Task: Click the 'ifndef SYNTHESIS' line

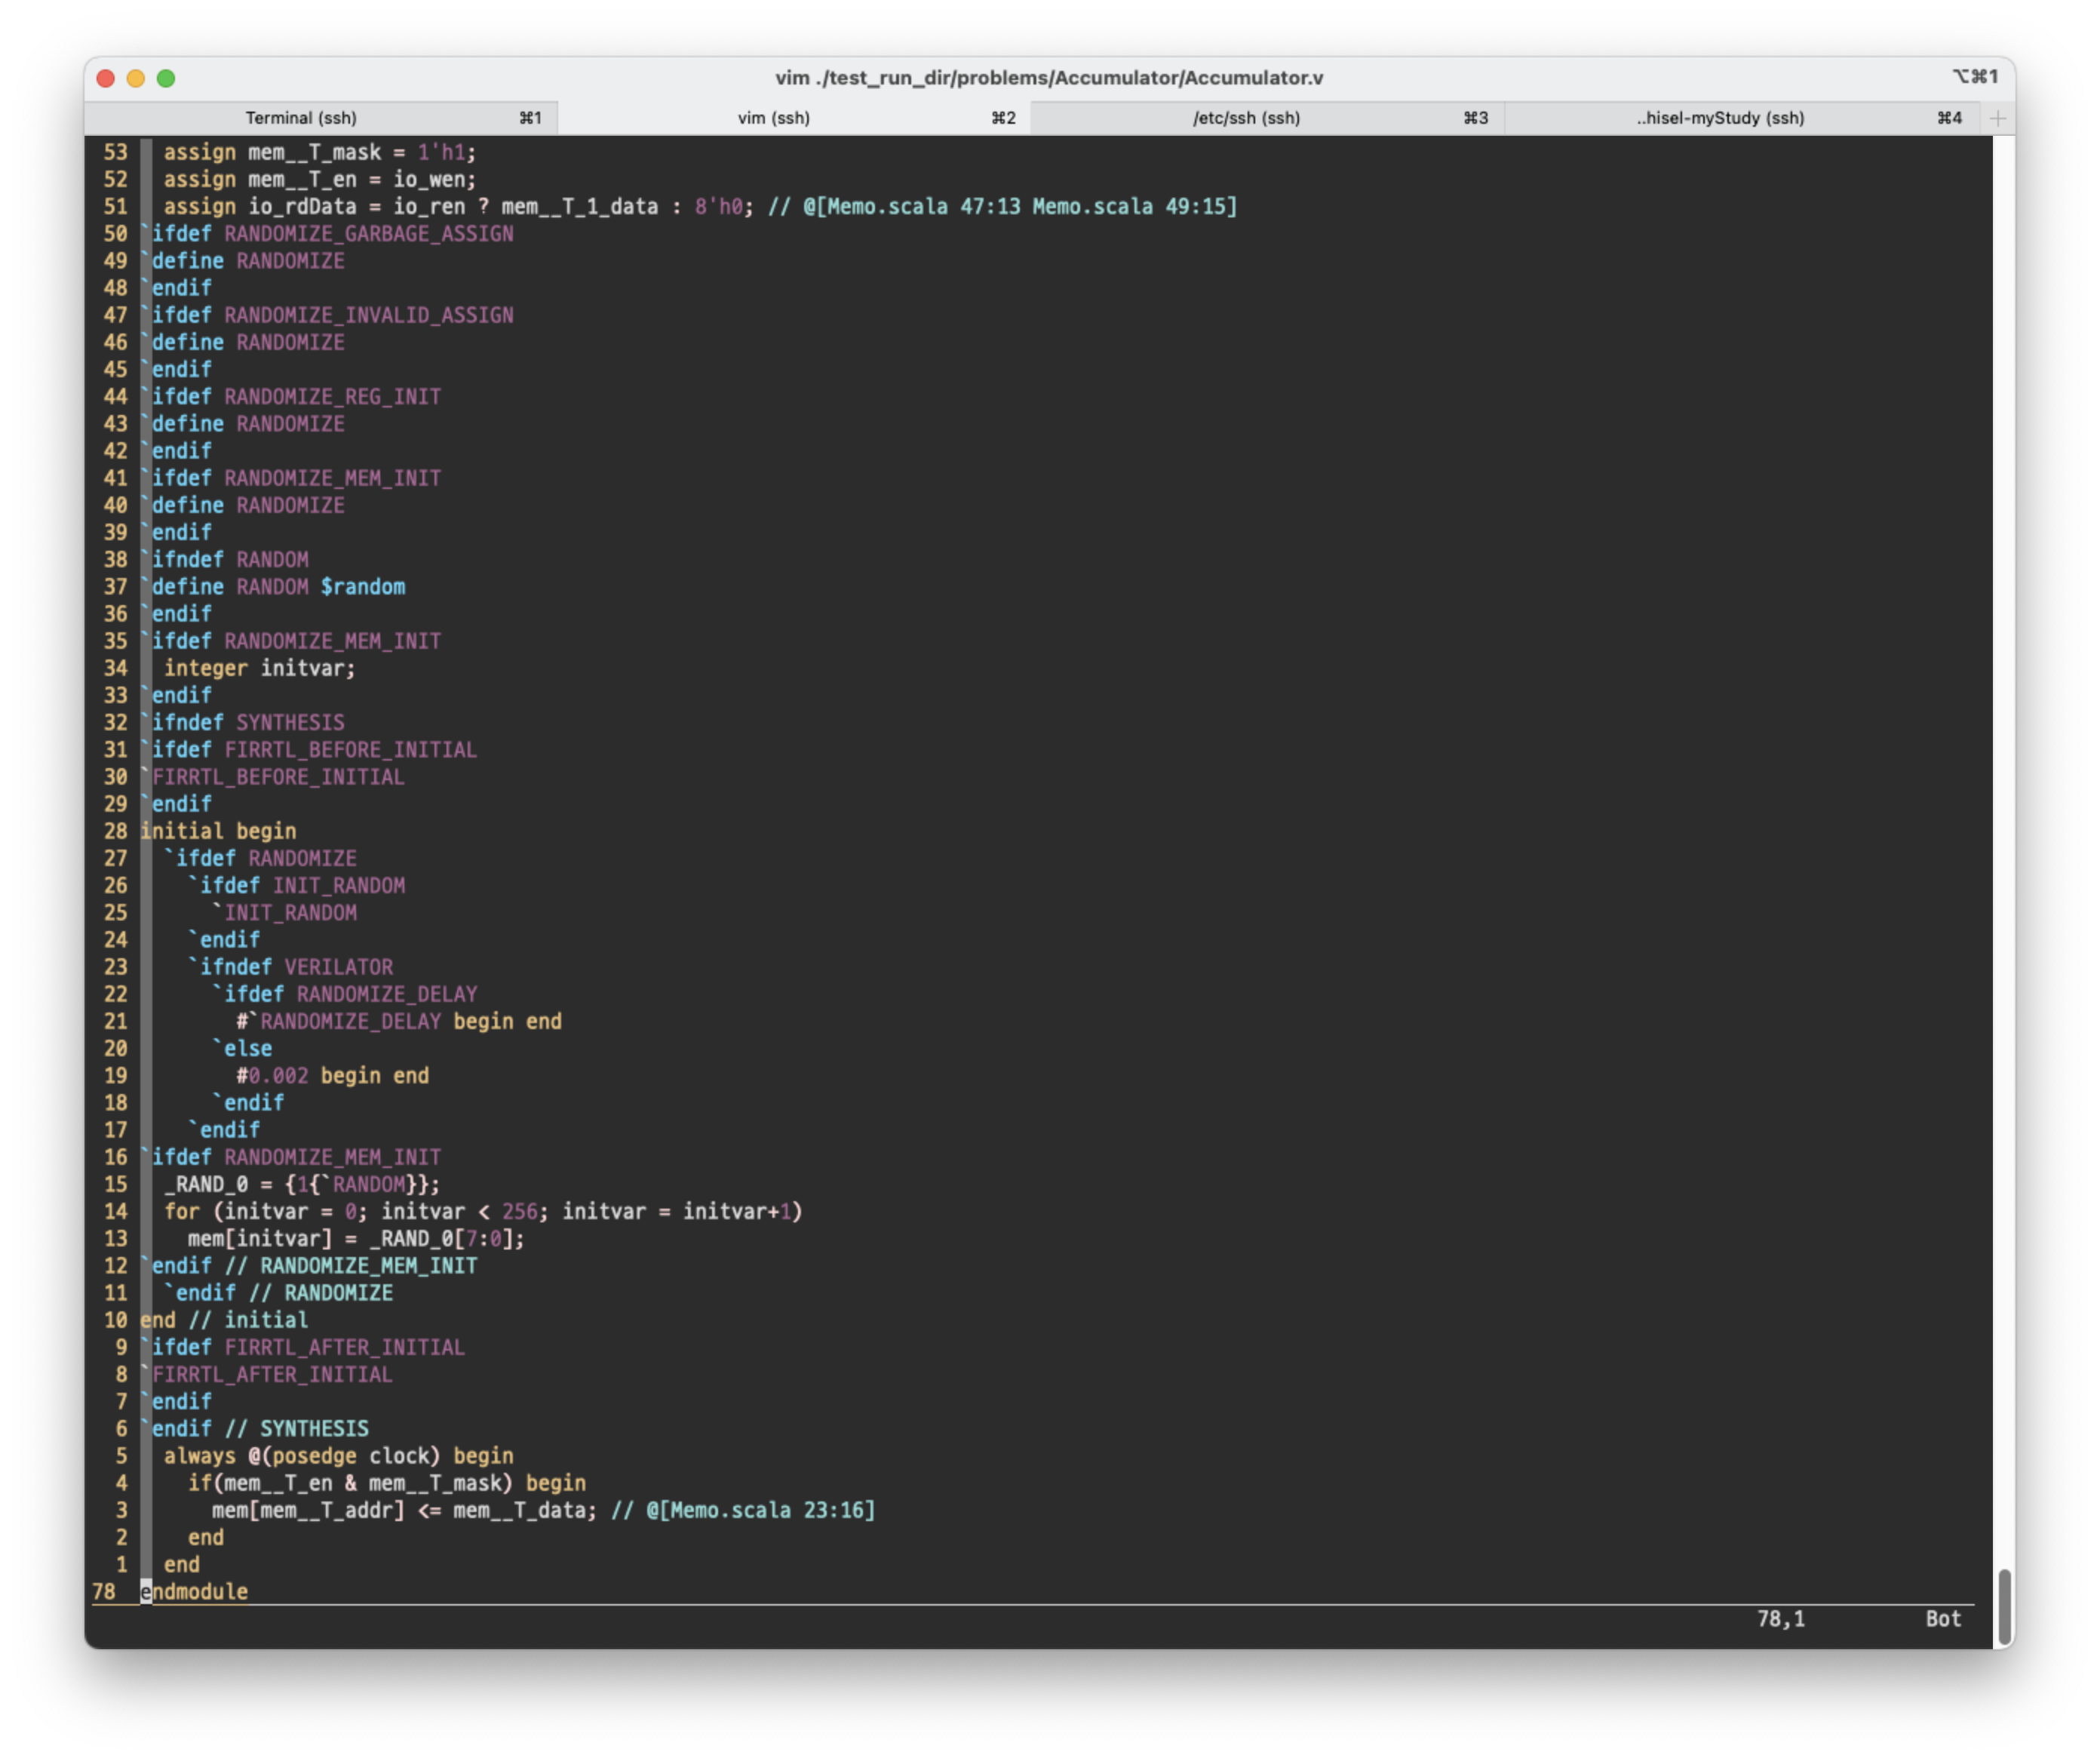Action: pyautogui.click(x=243, y=722)
